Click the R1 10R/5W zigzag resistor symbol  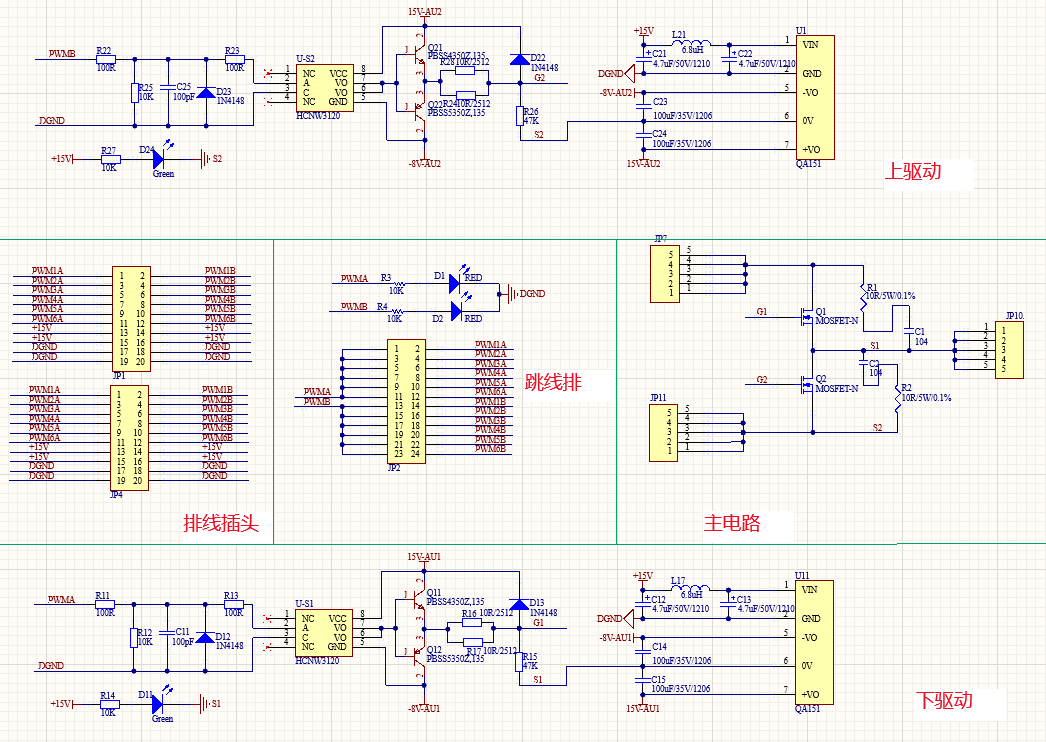click(863, 298)
